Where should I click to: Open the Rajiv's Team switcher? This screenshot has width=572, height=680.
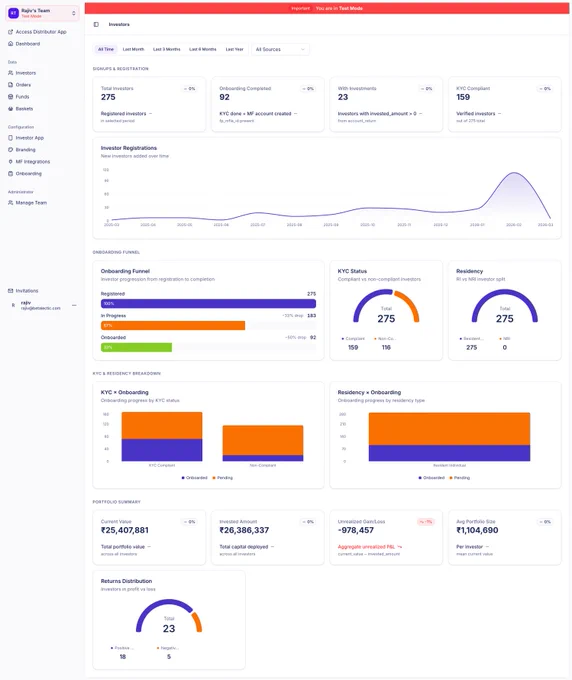pos(42,13)
